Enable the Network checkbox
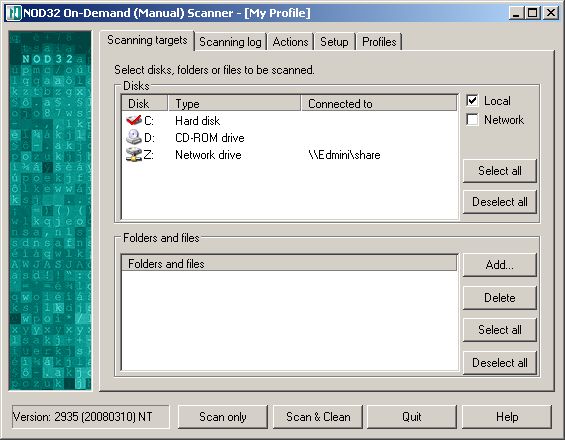The height and width of the screenshot is (440, 565). point(472,119)
